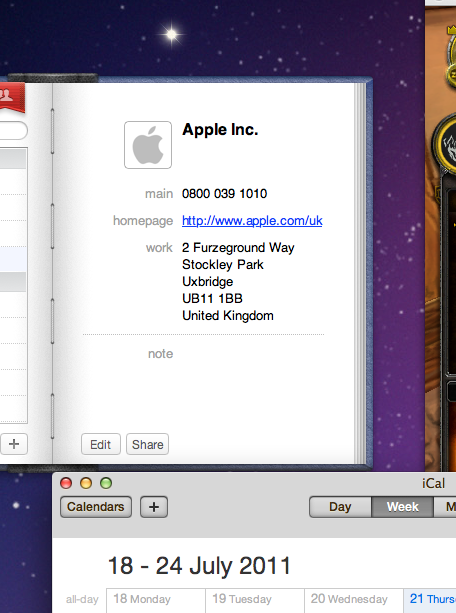Click the Edit button in Address Book
This screenshot has width=456, height=613.
[101, 444]
